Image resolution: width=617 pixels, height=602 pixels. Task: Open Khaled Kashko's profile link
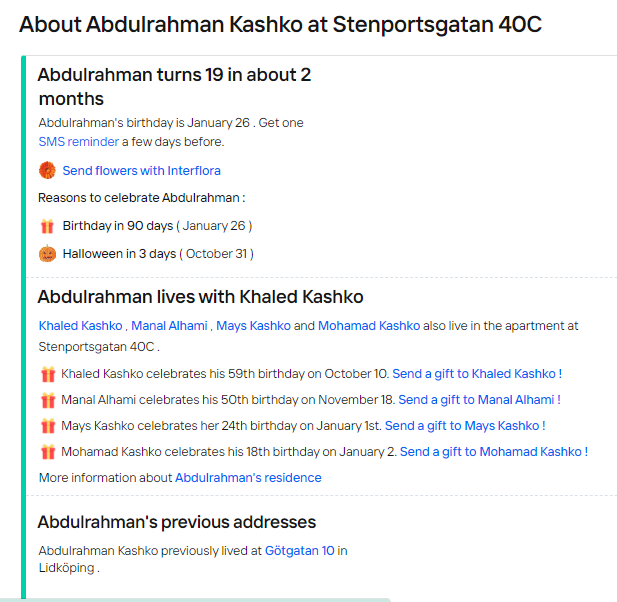coord(81,326)
